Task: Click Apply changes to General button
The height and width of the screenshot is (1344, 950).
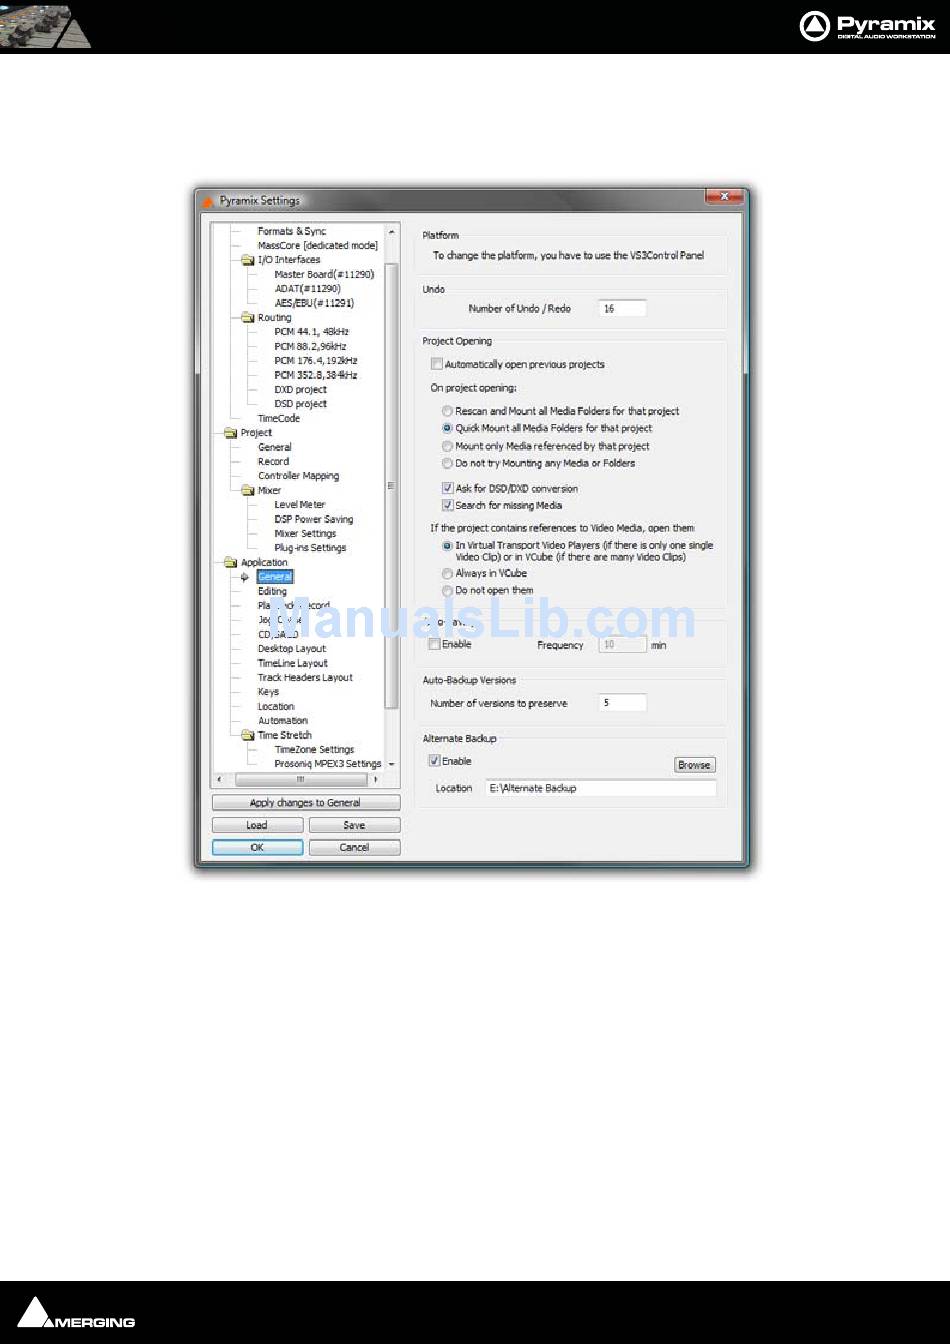Action: [x=306, y=803]
